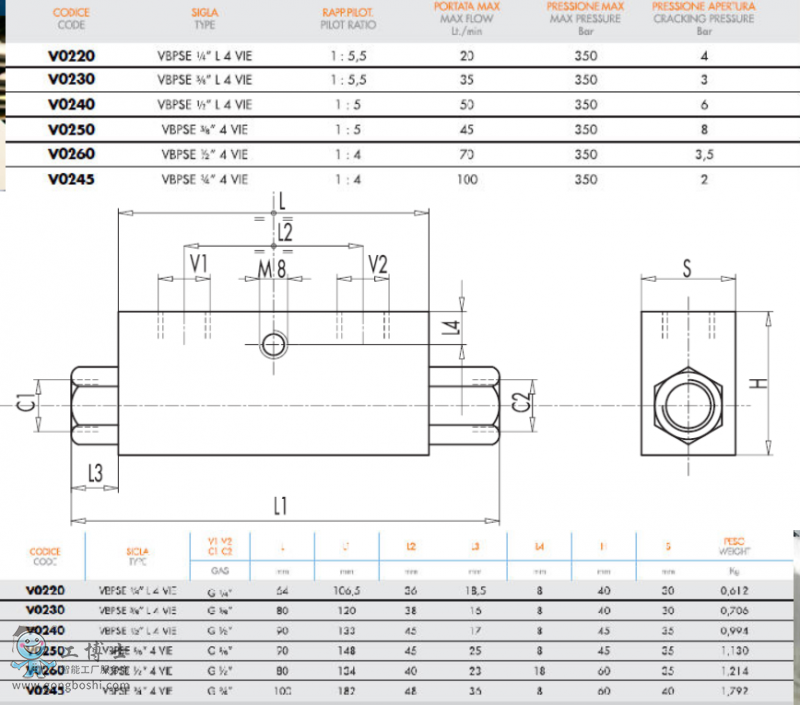The height and width of the screenshot is (705, 800).
Task: Click the V1 port label in the drawing
Action: coord(199,264)
